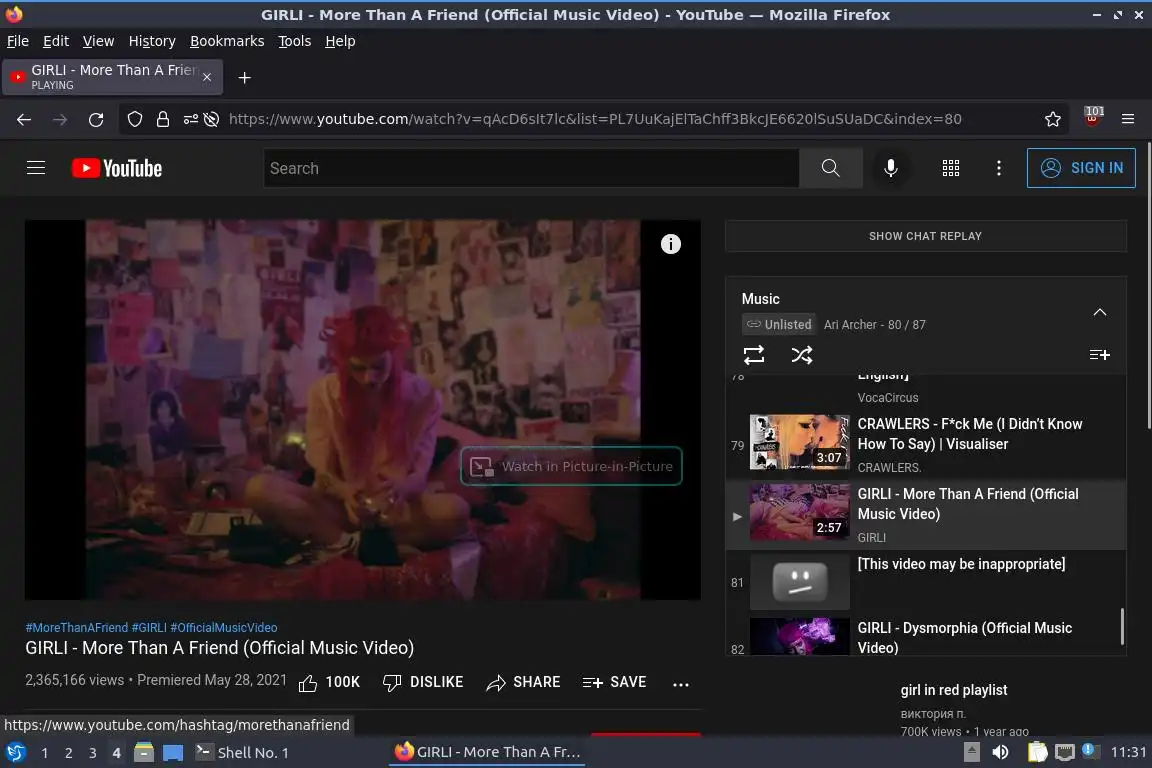View site security via the padlock icon
This screenshot has width=1152, height=768.
click(x=163, y=119)
